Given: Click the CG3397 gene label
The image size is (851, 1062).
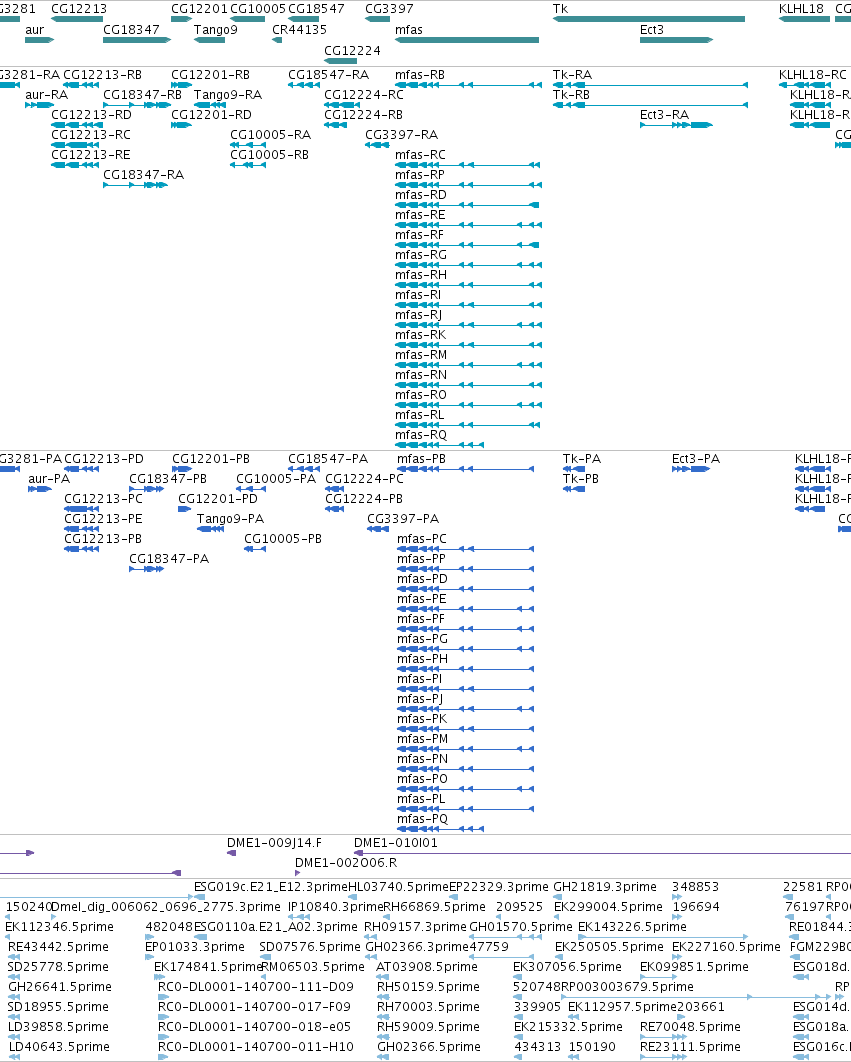Looking at the screenshot, I should (x=389, y=9).
